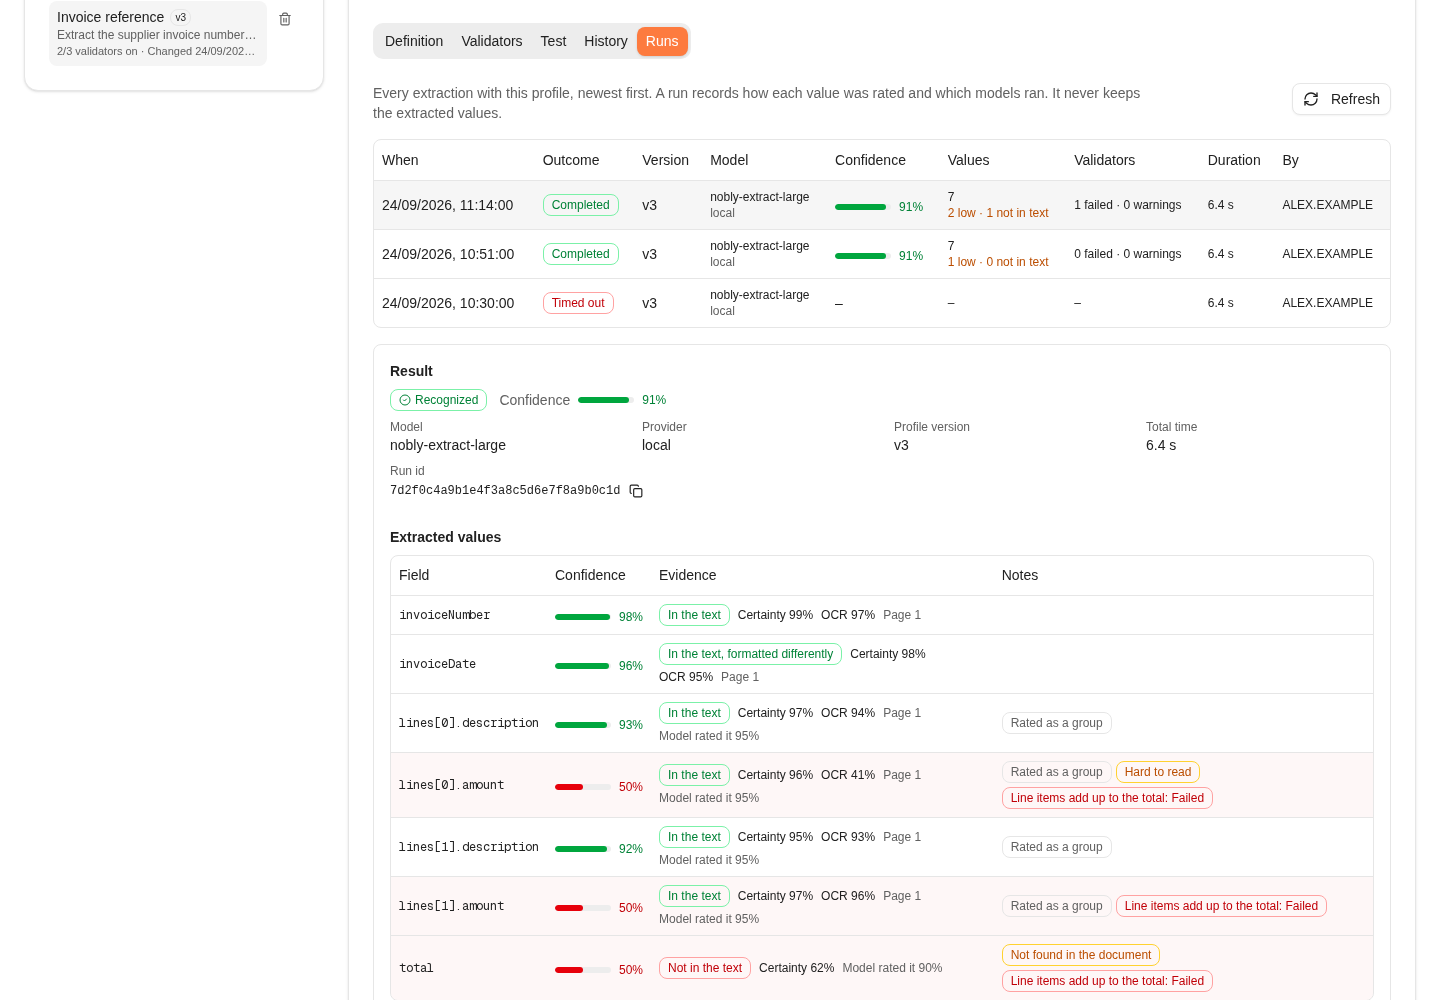Click the '1 failed · 0 warnings' validators cell
1440x1000 pixels.
click(x=1128, y=205)
